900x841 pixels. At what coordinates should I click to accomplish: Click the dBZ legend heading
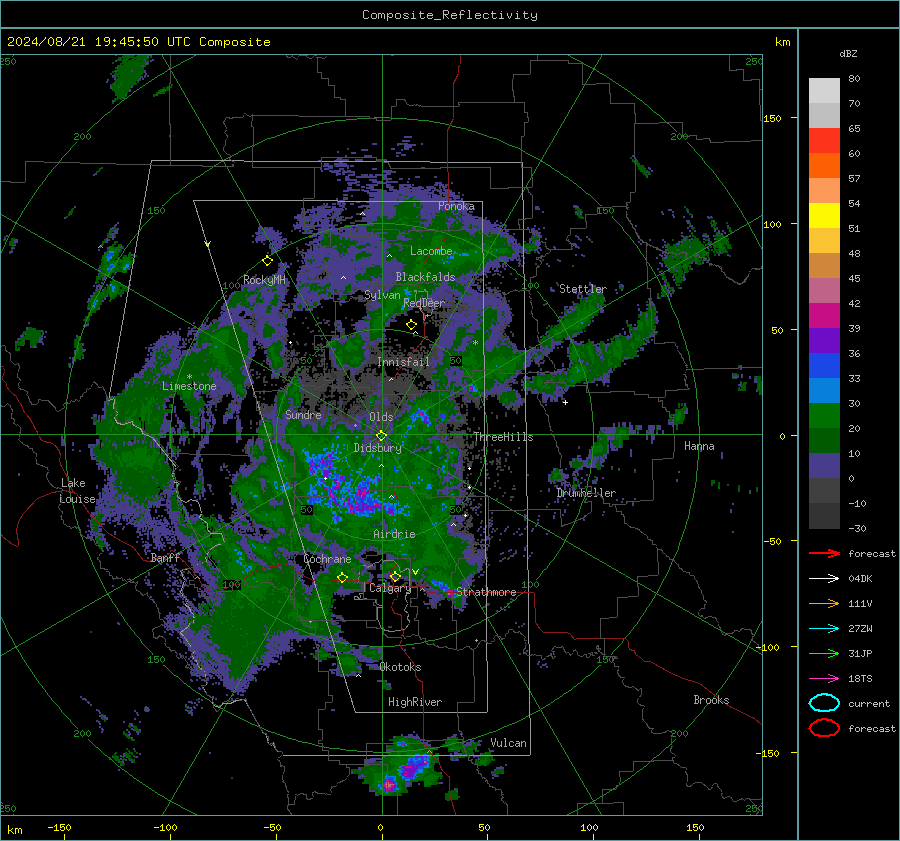click(x=848, y=53)
